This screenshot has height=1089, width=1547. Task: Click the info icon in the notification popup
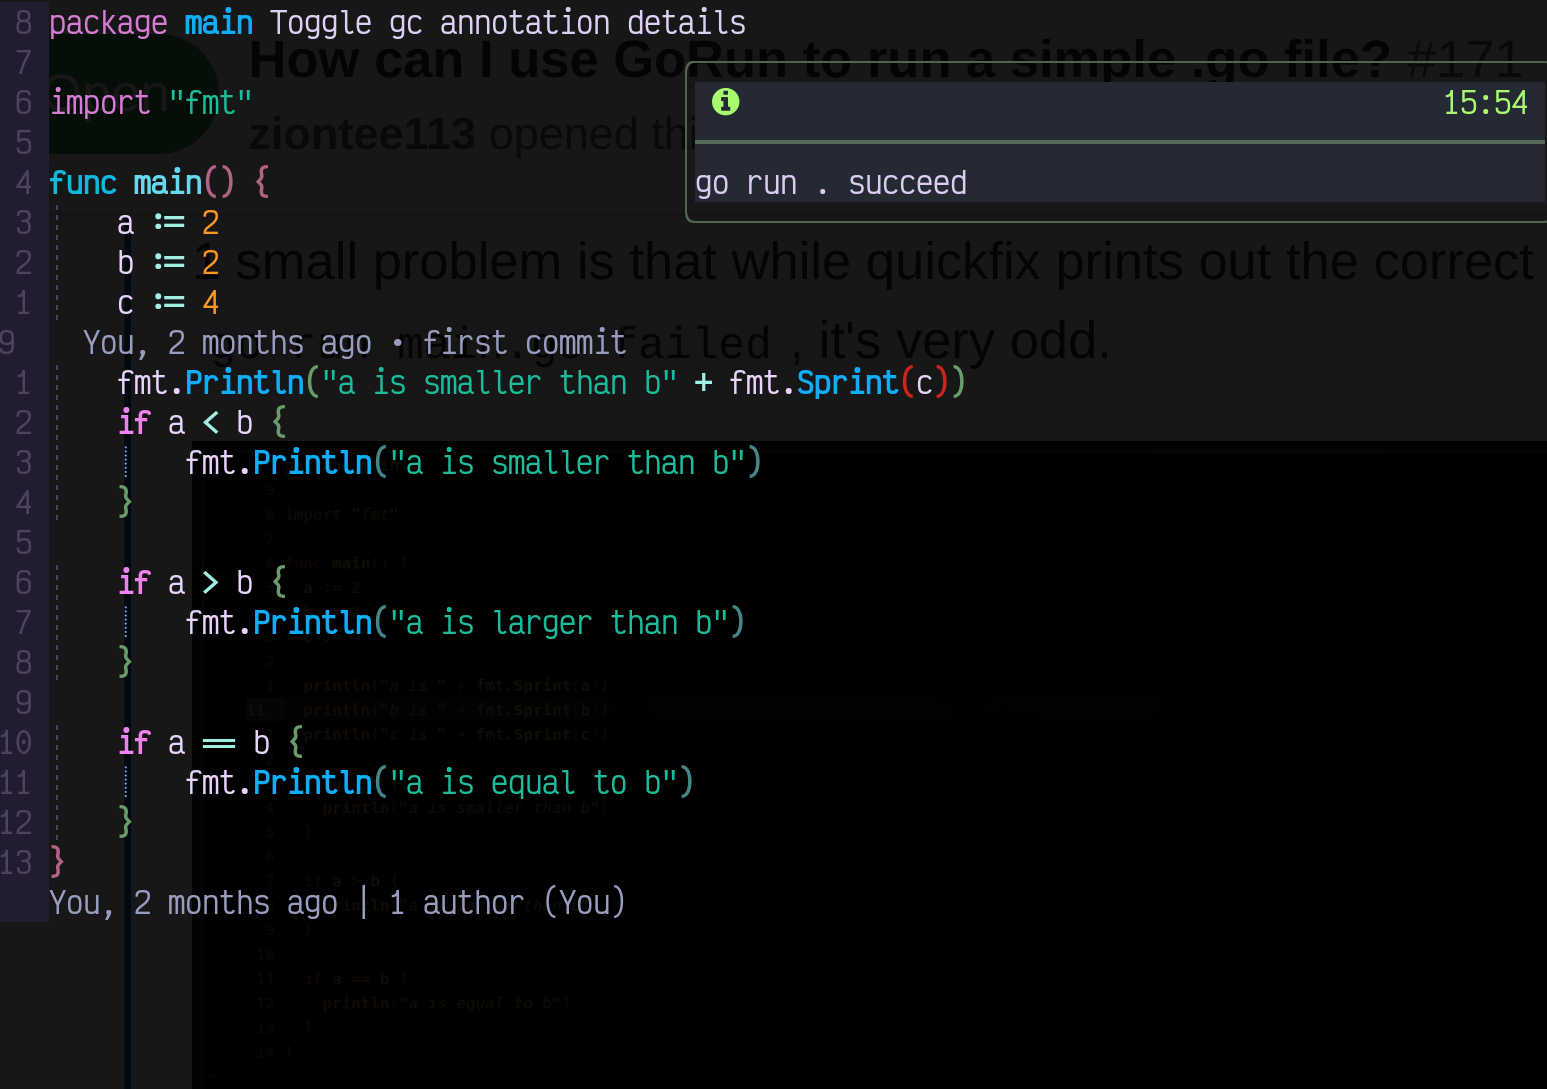click(725, 101)
